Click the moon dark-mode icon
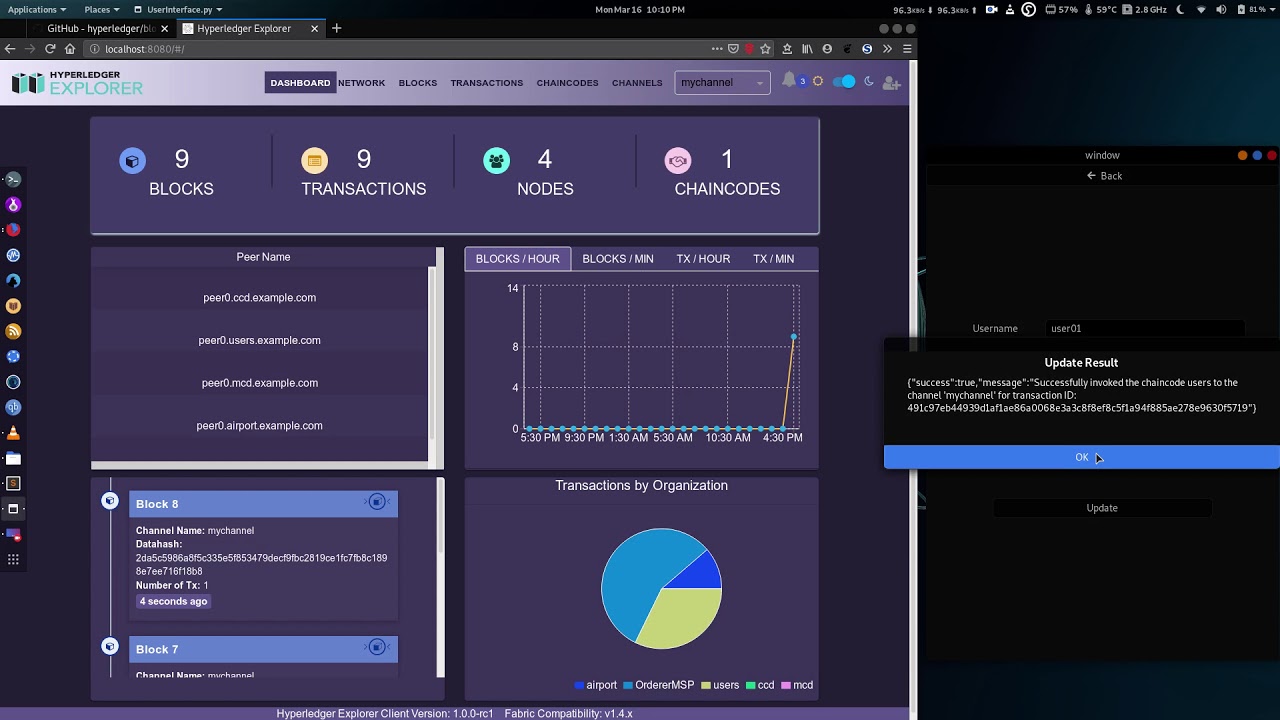 (868, 82)
